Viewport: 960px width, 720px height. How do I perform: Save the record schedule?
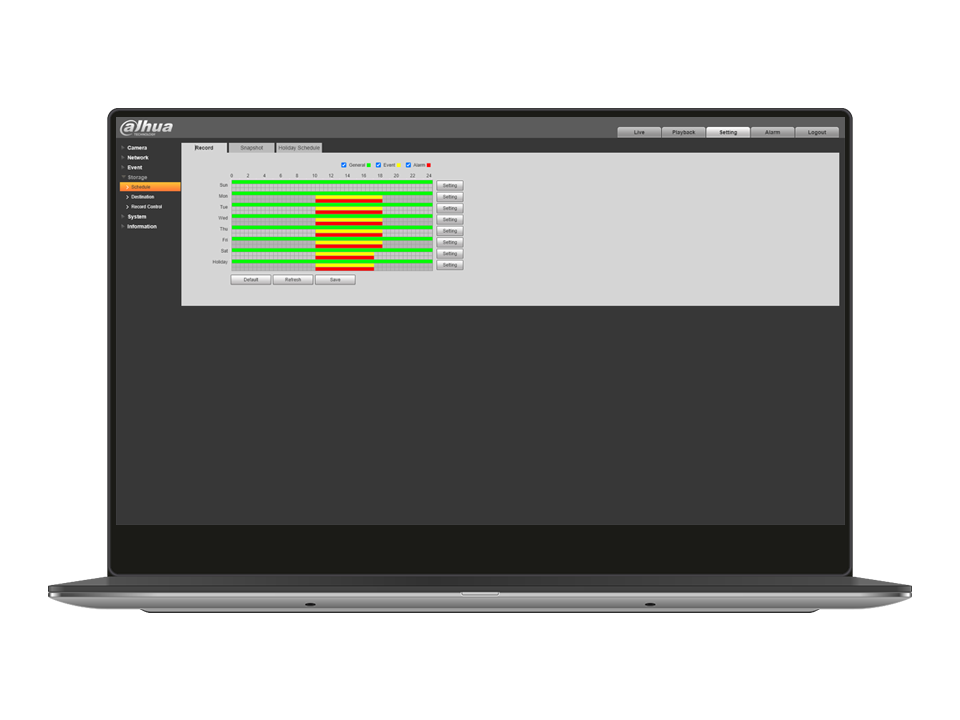point(336,280)
